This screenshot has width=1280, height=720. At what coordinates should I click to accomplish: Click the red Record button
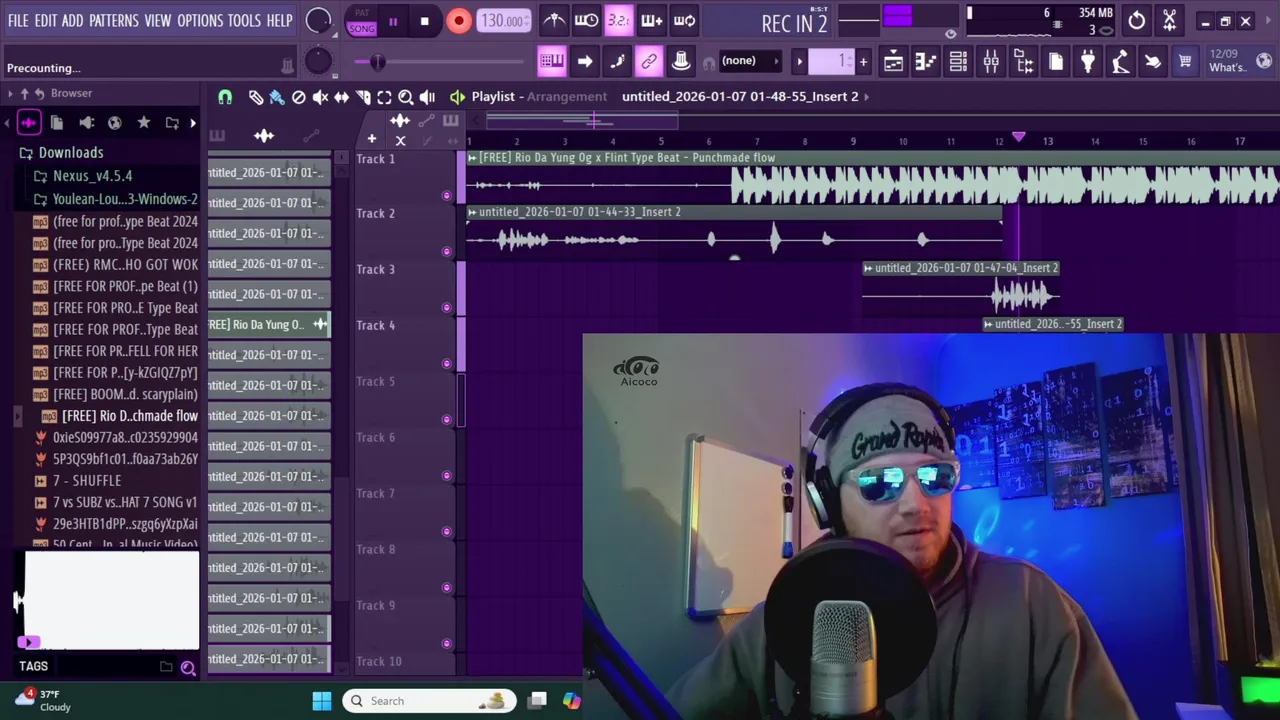458,21
